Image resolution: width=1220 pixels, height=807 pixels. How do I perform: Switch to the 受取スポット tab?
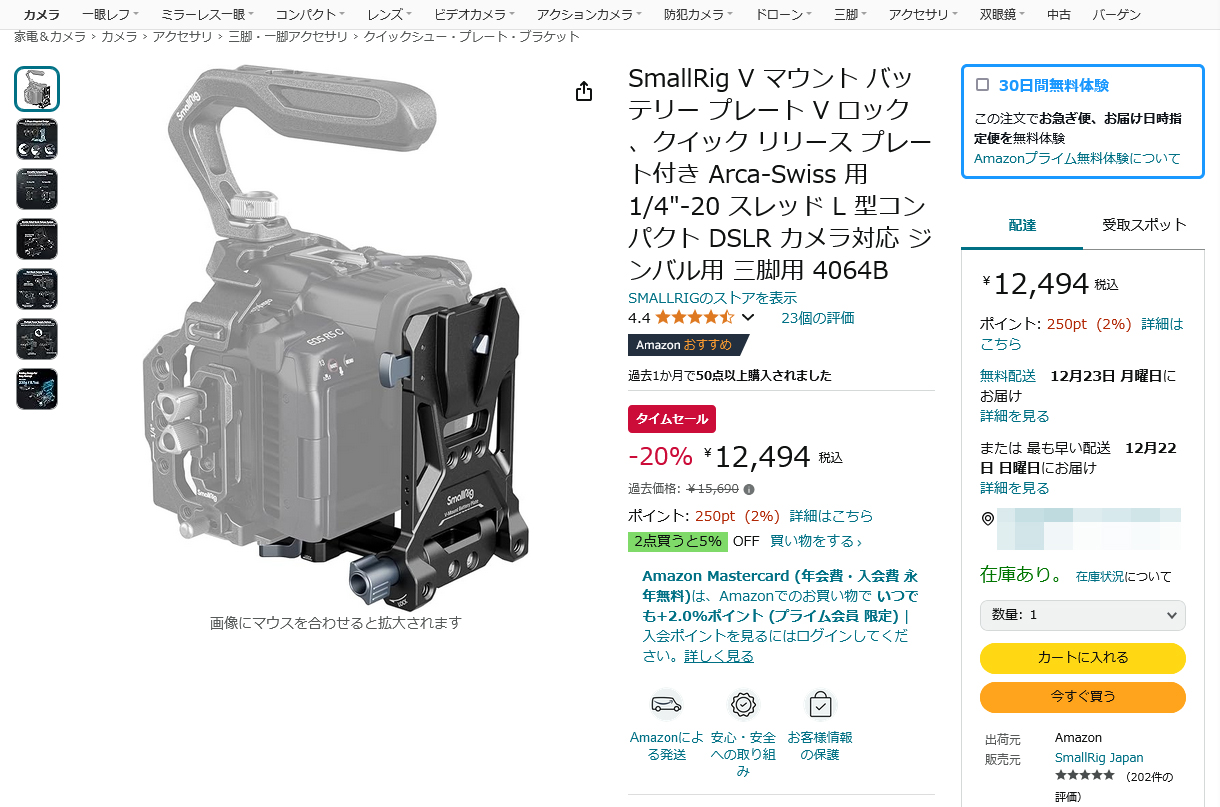[1144, 224]
